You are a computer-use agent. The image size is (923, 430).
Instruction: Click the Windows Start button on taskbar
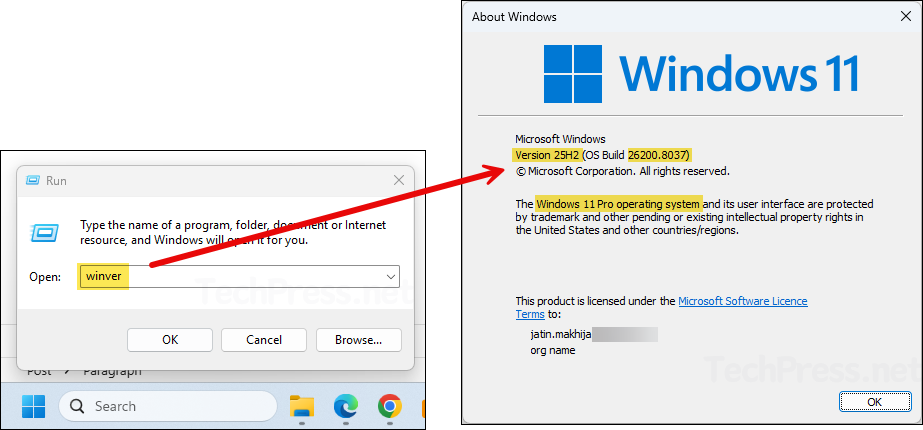33,406
